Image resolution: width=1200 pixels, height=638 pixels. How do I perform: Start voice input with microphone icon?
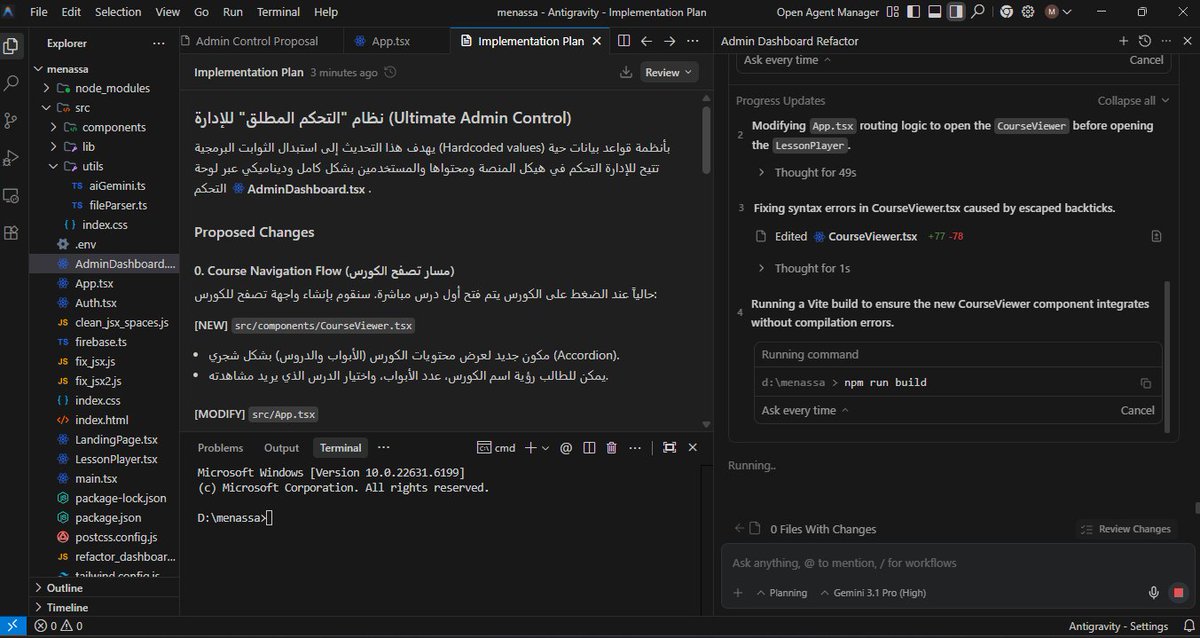pyautogui.click(x=1154, y=592)
